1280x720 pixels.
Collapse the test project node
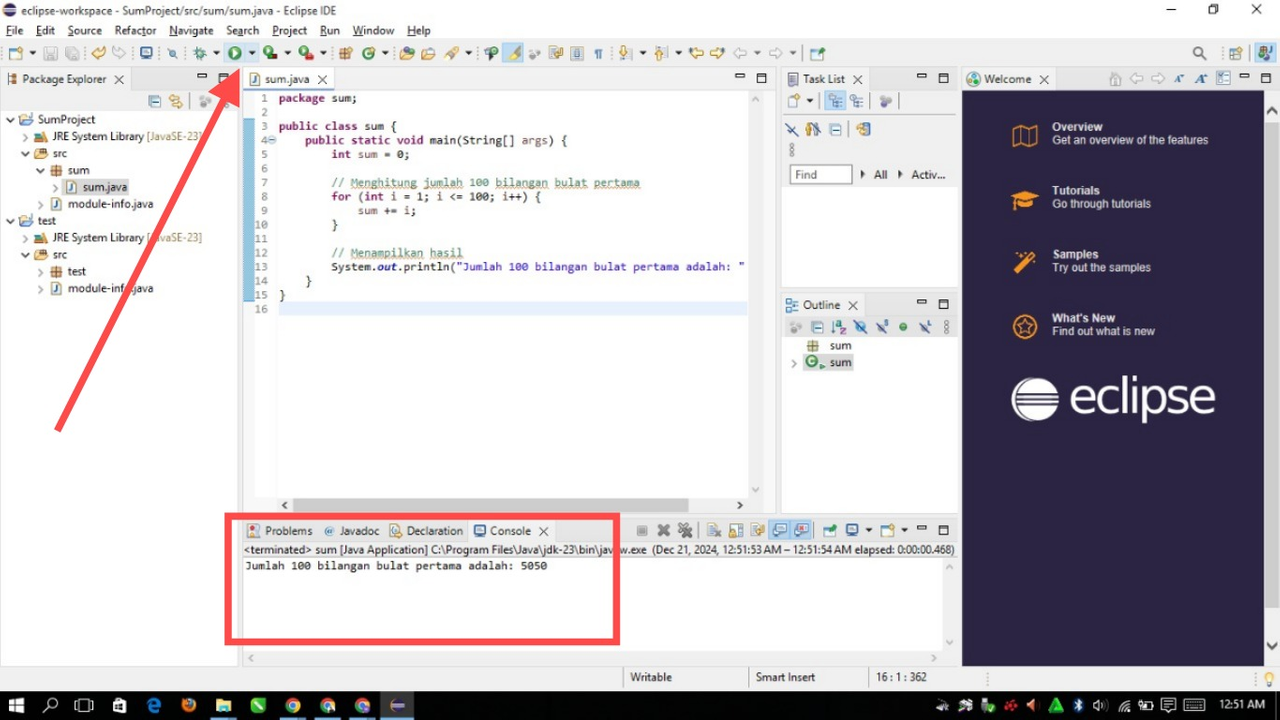pyautogui.click(x=11, y=220)
